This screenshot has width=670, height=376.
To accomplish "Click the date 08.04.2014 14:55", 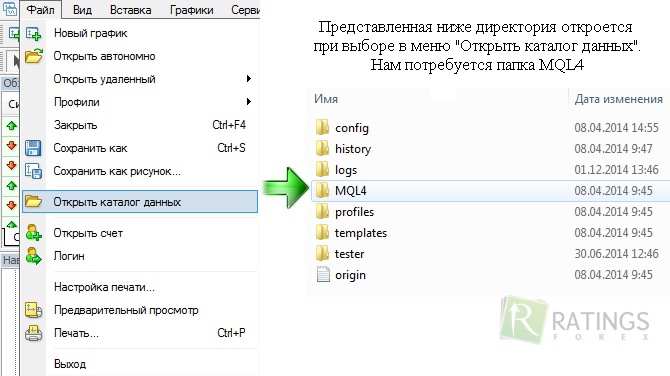I will 616,128.
